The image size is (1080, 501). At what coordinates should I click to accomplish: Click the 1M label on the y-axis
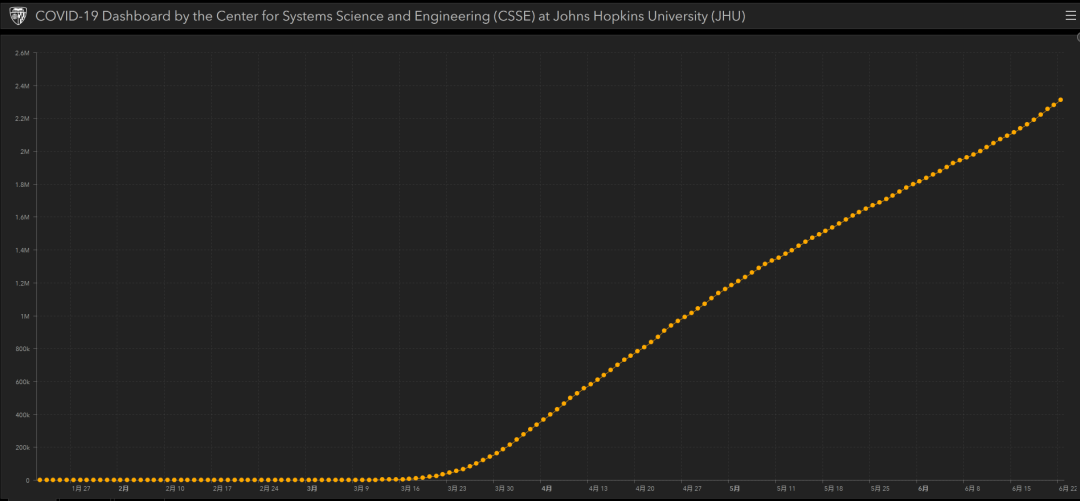[x=24, y=316]
